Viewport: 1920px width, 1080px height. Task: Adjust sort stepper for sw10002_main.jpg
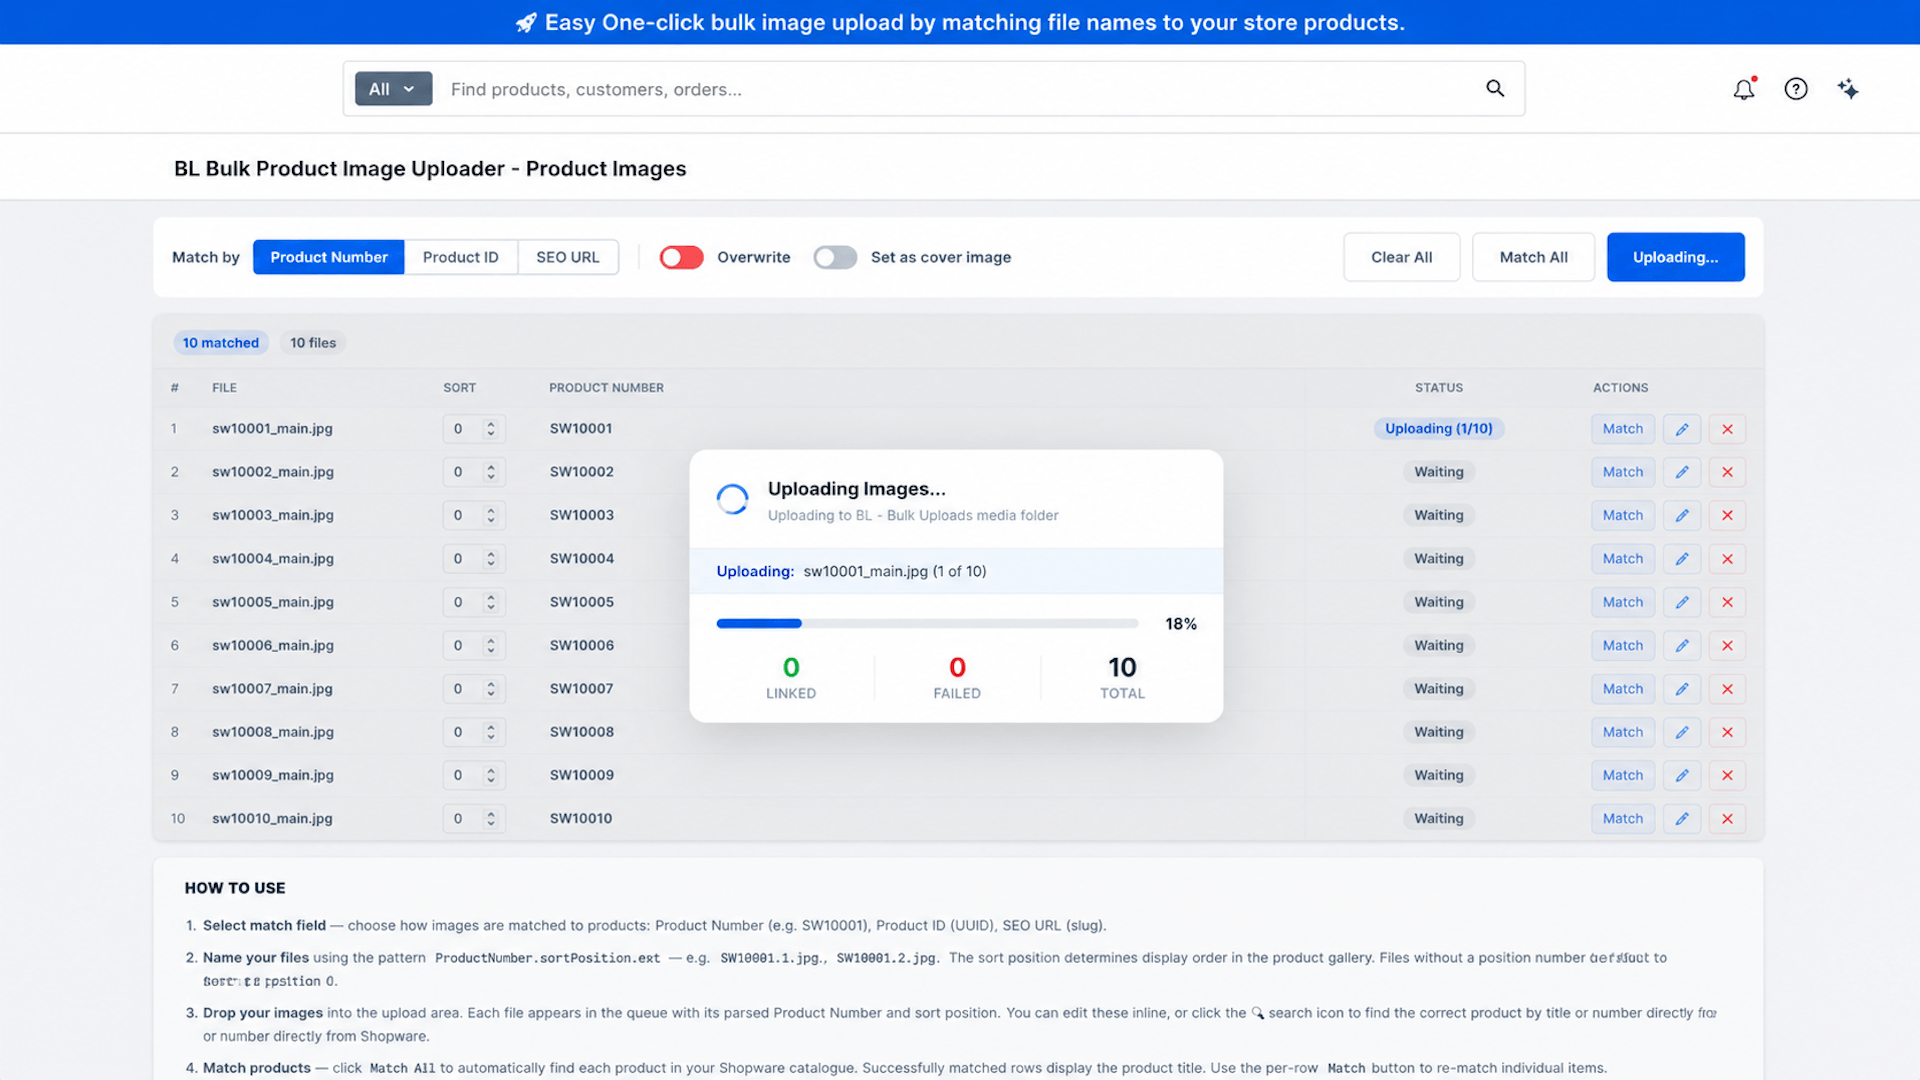coord(491,472)
